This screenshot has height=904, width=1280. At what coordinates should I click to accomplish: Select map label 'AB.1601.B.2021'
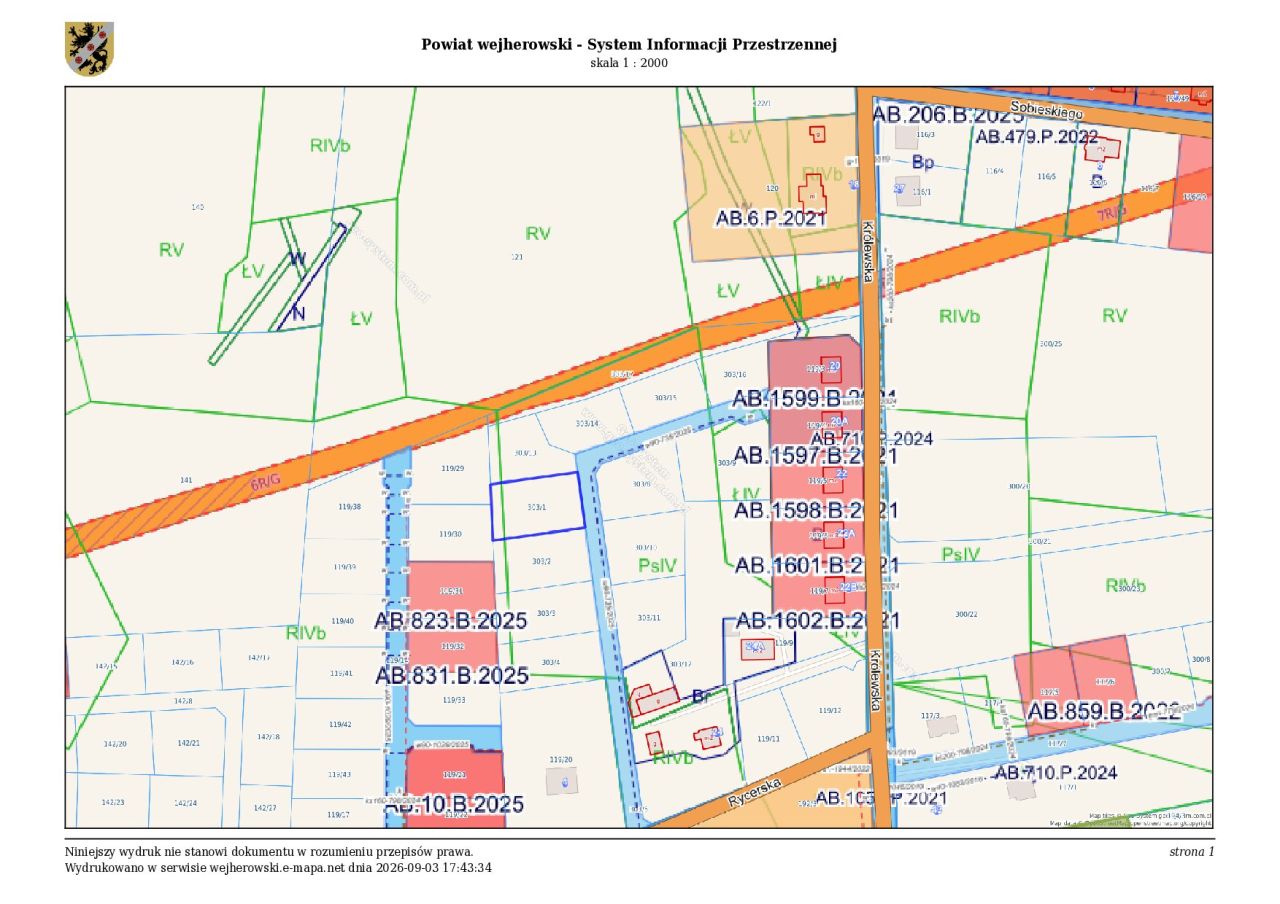(817, 565)
